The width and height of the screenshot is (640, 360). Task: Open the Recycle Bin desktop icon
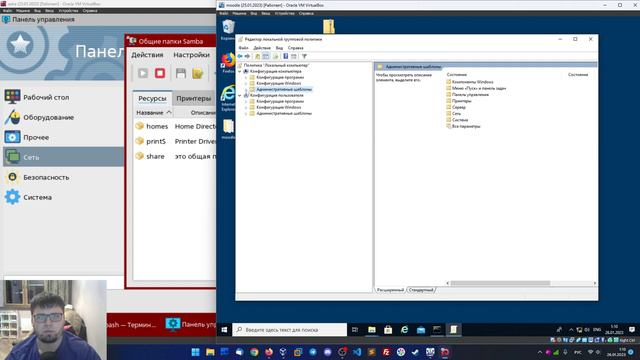(x=228, y=30)
